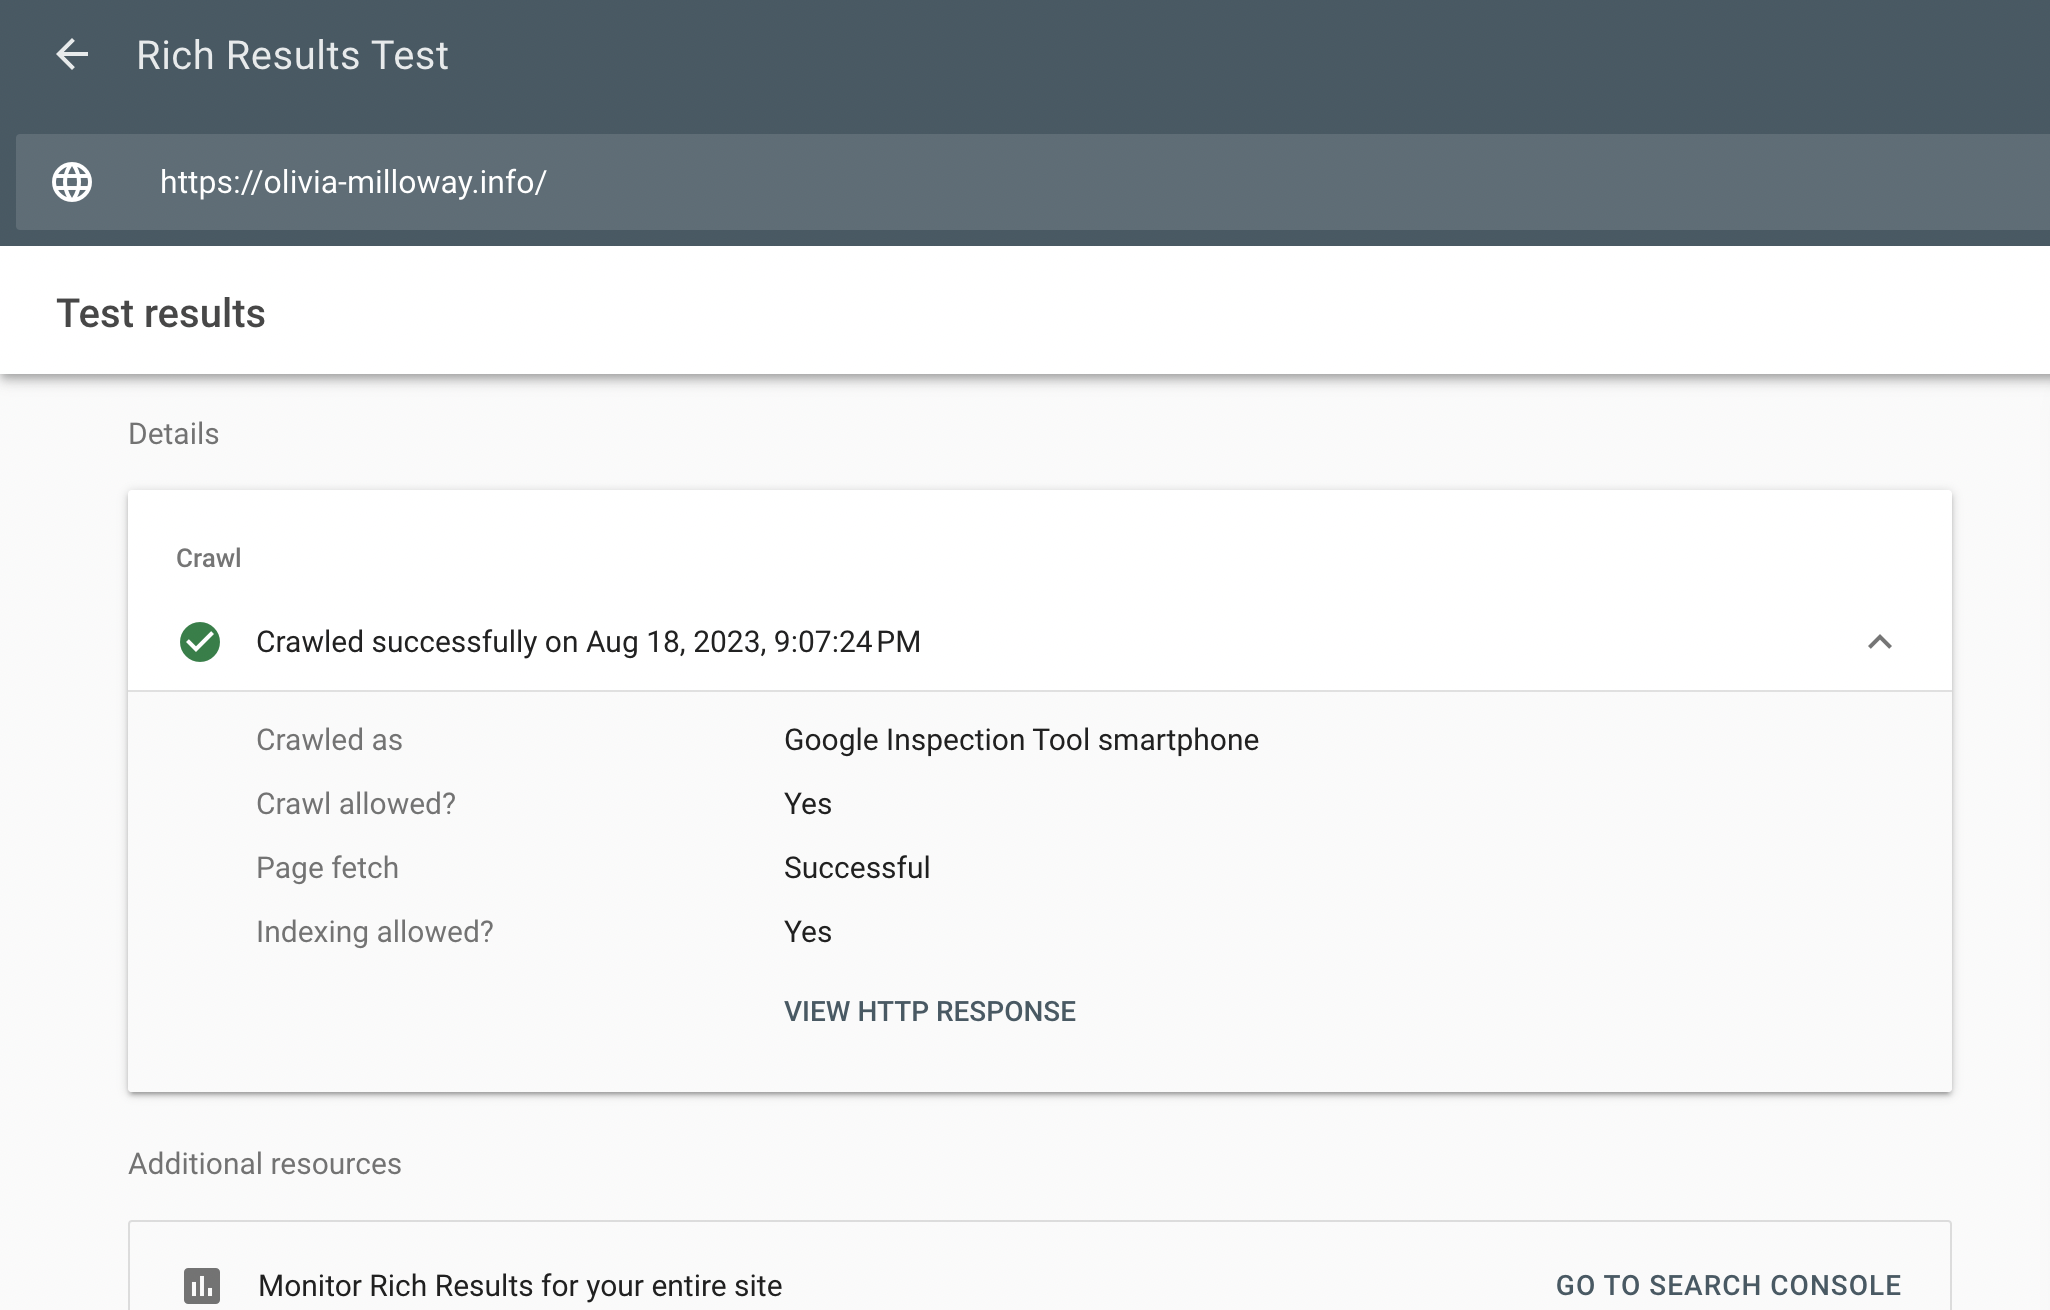Viewport: 2050px width, 1310px height.
Task: Click the Indexing allowed? label
Action: tap(375, 932)
